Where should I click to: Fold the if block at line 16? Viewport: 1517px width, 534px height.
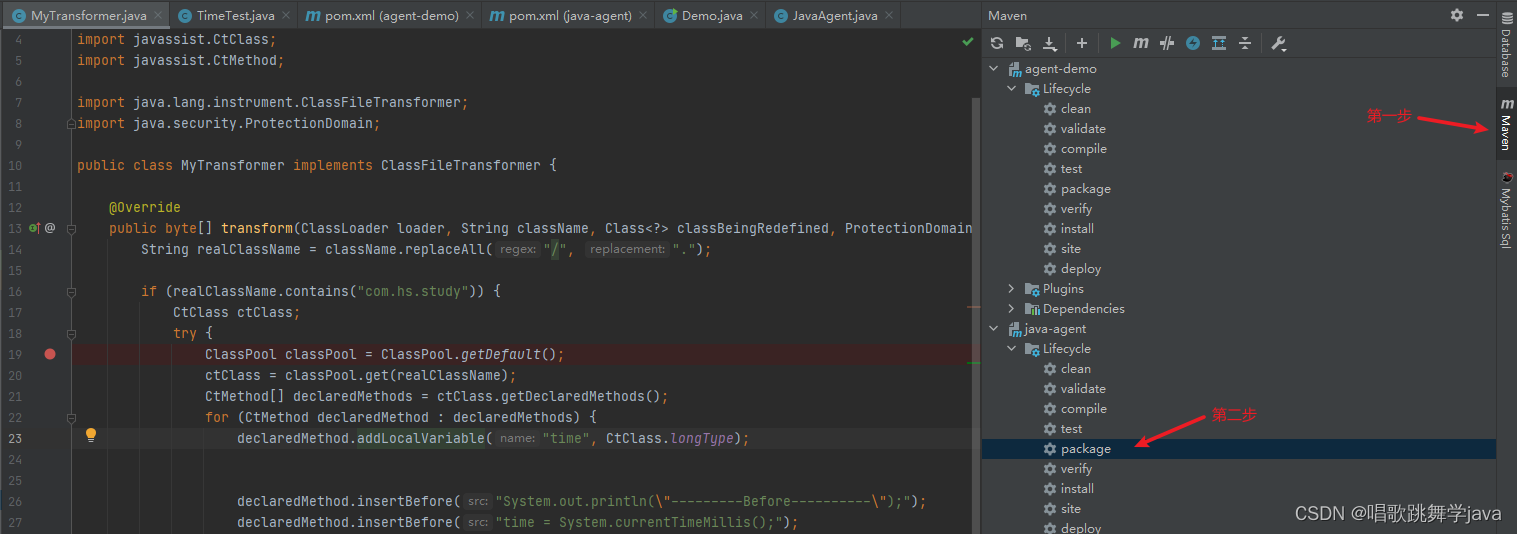[71, 292]
